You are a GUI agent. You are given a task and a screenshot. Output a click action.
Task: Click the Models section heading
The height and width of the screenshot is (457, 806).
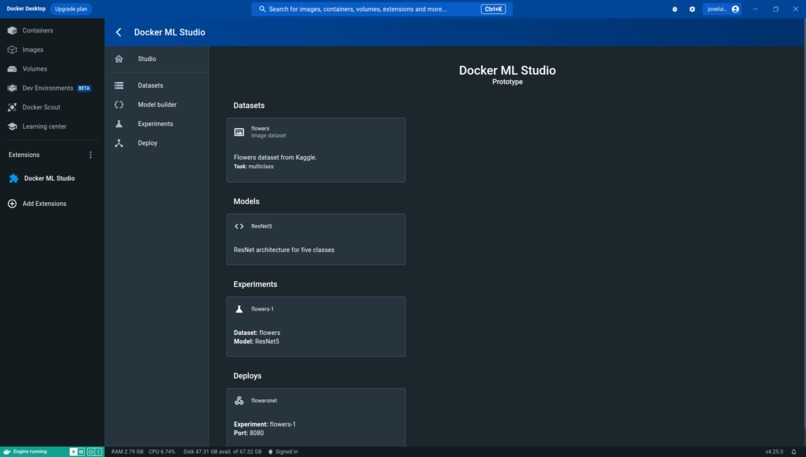(x=246, y=202)
